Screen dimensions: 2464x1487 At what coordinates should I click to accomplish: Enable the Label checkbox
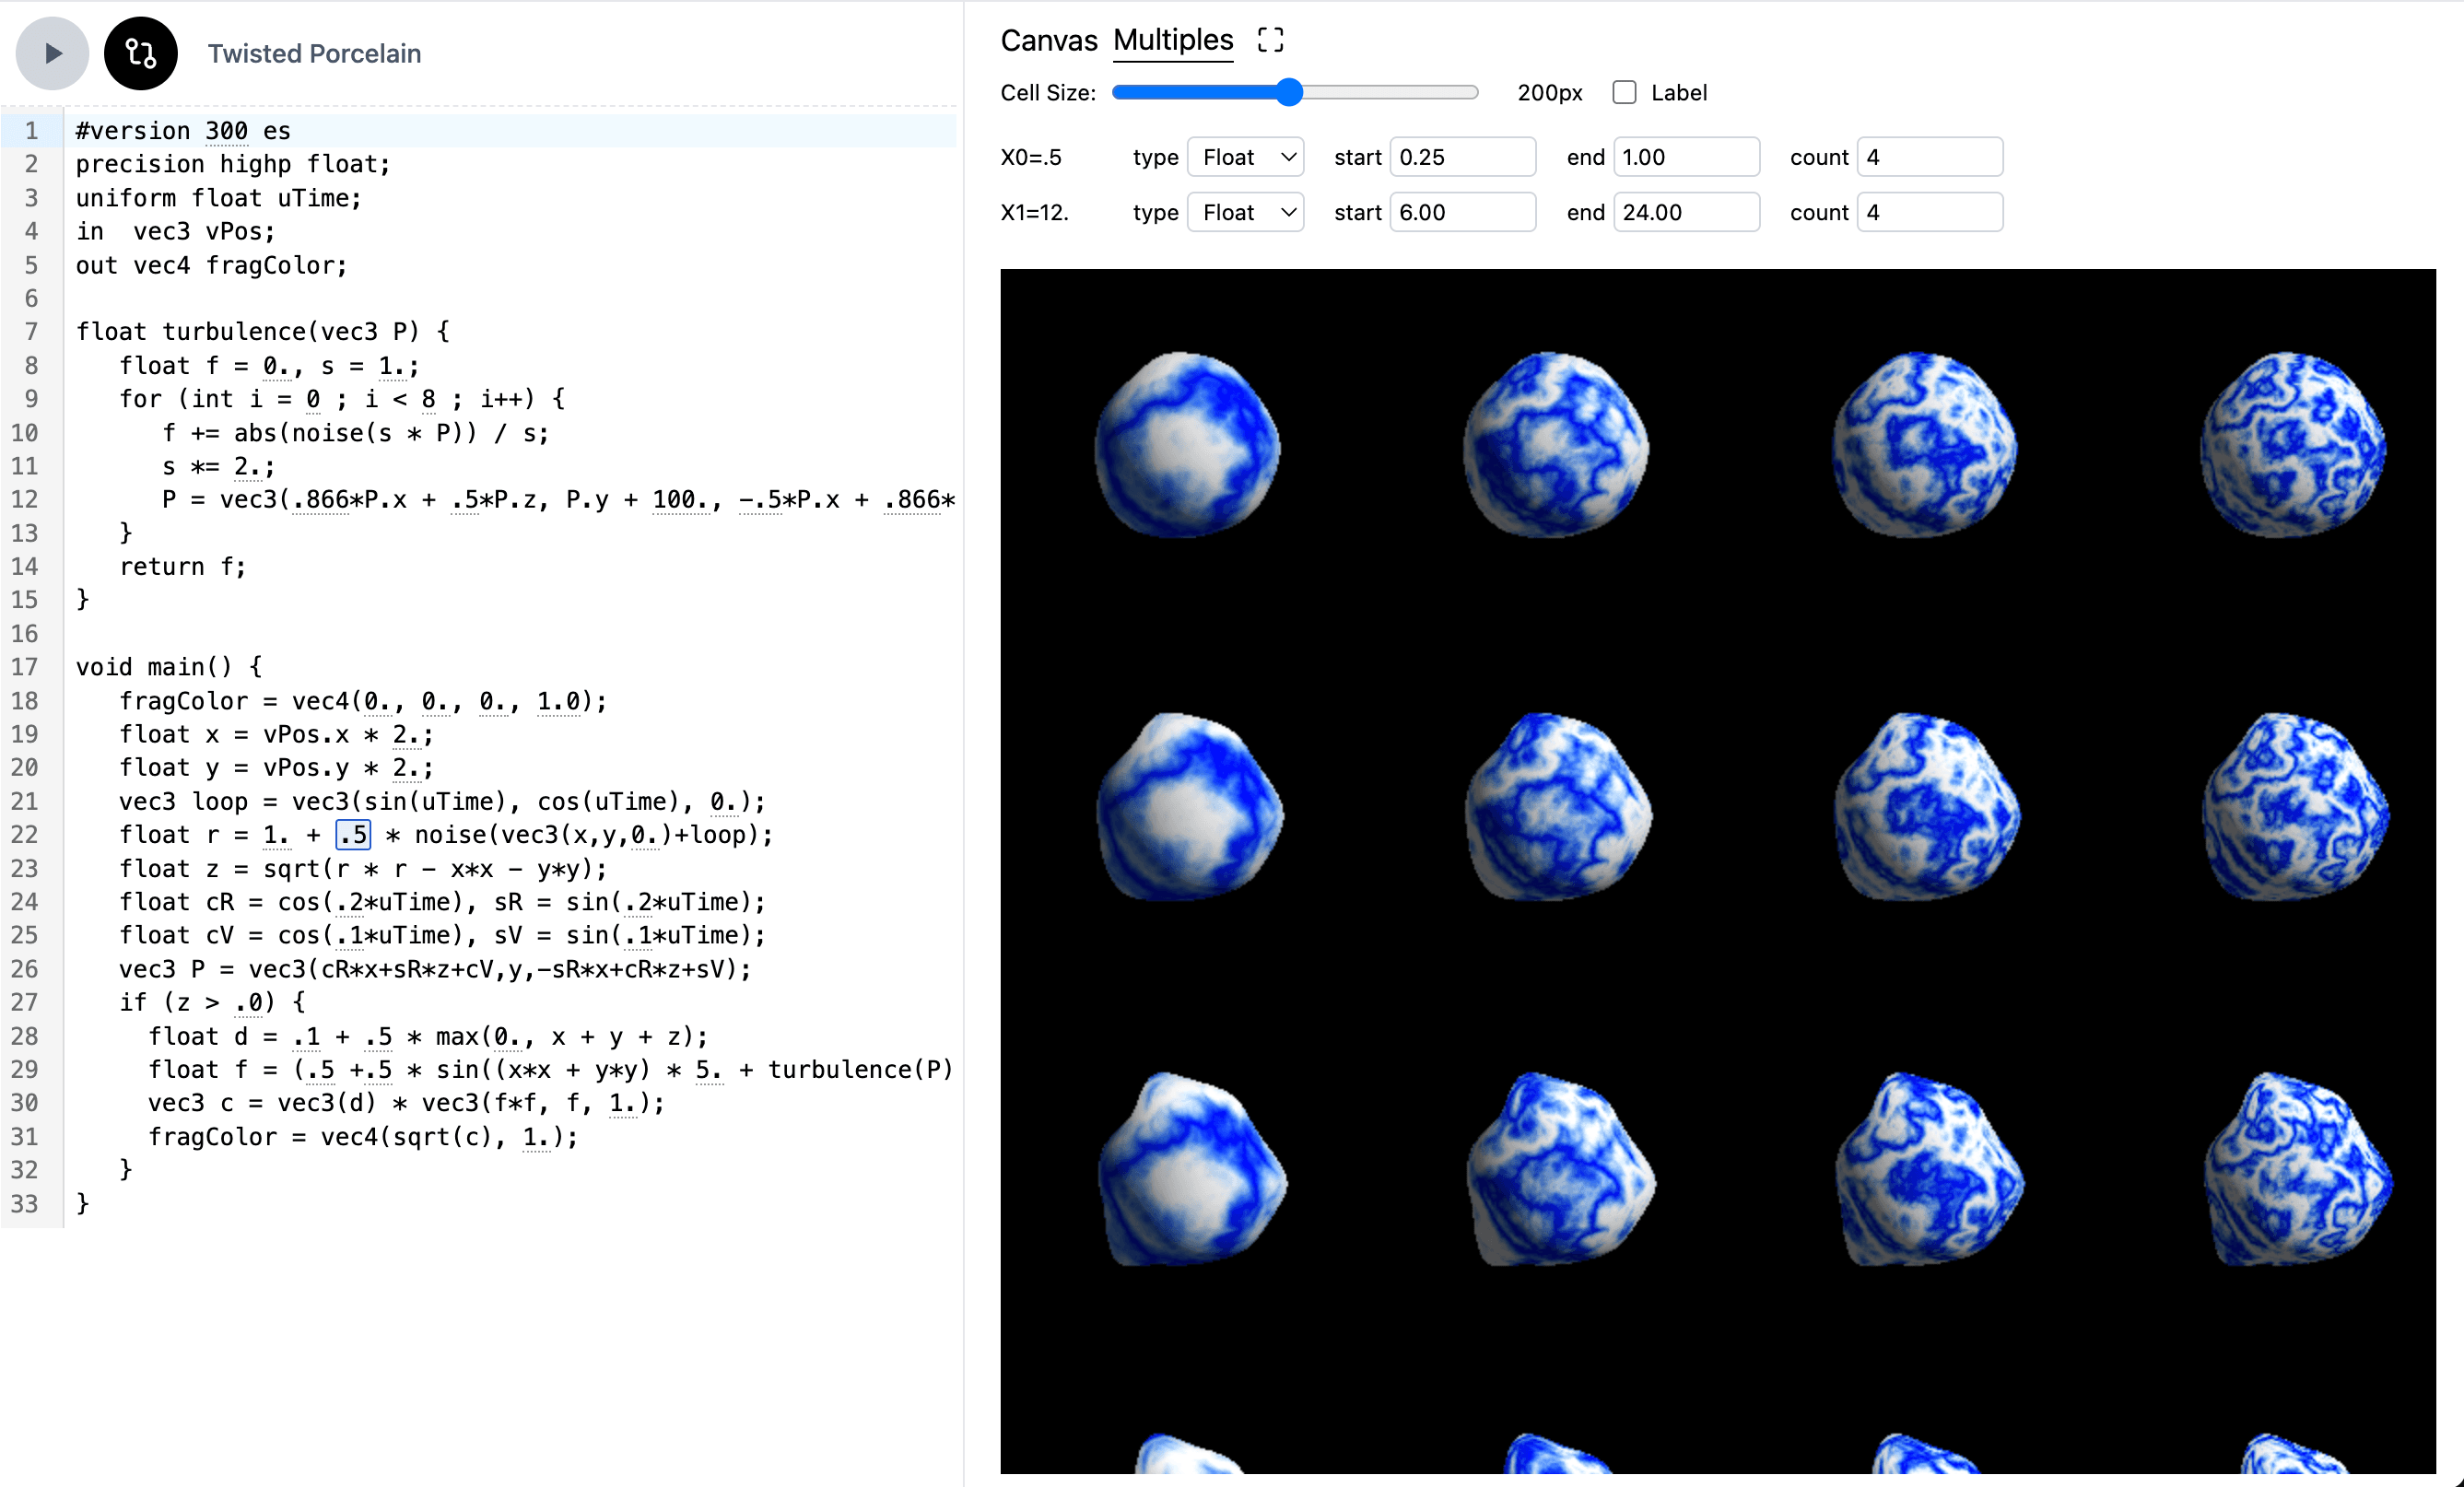[1624, 91]
